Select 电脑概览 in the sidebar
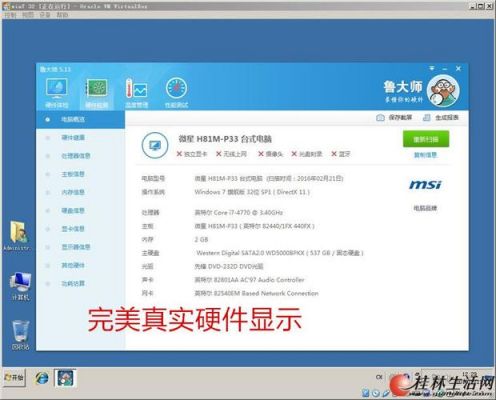The height and width of the screenshot is (400, 496). pyautogui.click(x=80, y=119)
